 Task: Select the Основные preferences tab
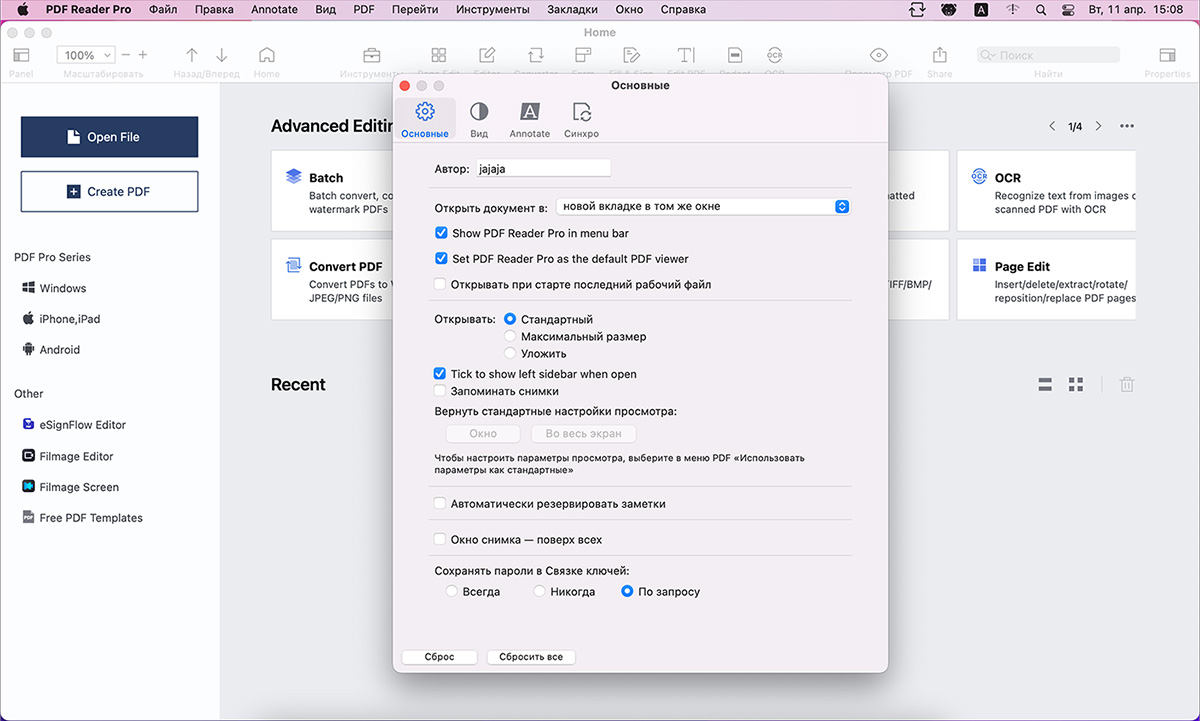click(x=425, y=119)
